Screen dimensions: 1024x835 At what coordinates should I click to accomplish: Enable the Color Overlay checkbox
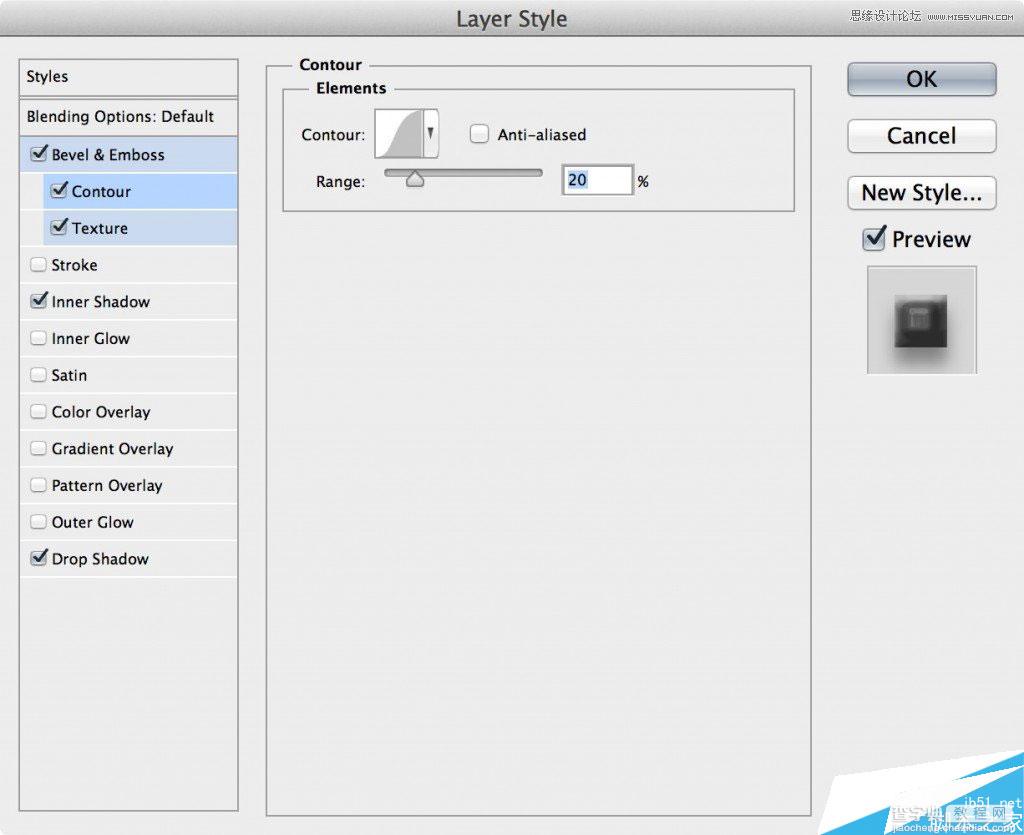pyautogui.click(x=39, y=411)
